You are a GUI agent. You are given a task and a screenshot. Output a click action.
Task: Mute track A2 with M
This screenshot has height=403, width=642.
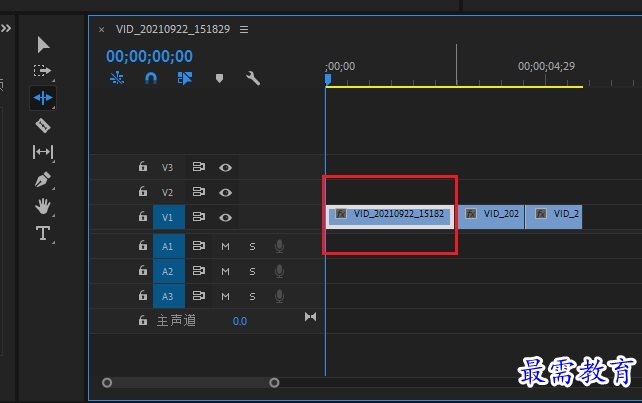(x=225, y=272)
